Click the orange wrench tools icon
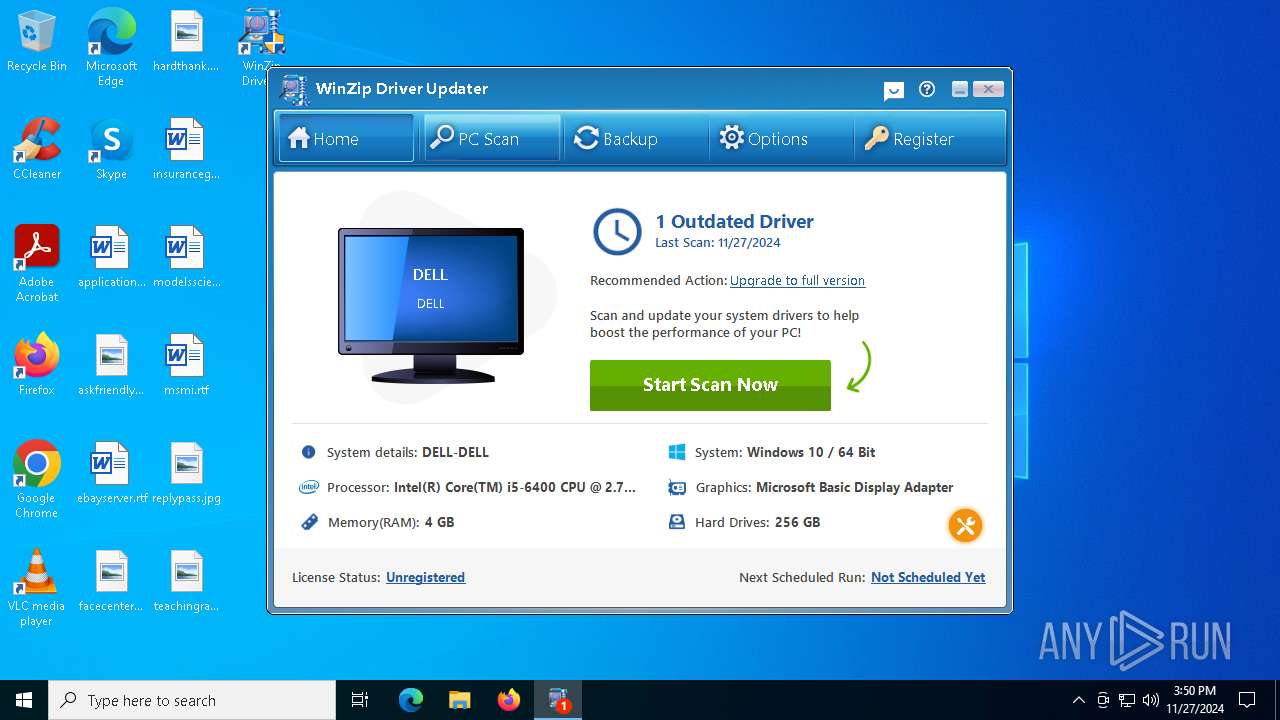 click(965, 525)
